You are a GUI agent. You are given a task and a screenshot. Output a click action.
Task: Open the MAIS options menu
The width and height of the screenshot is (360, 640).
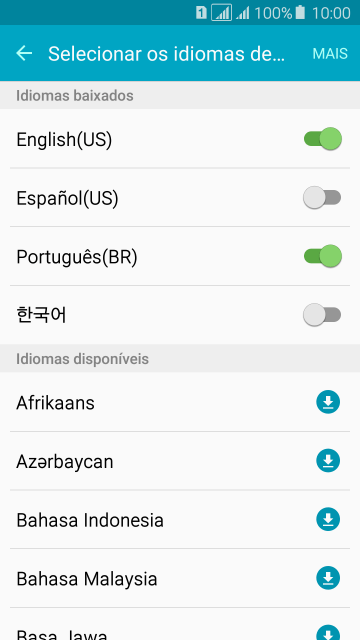(x=330, y=53)
